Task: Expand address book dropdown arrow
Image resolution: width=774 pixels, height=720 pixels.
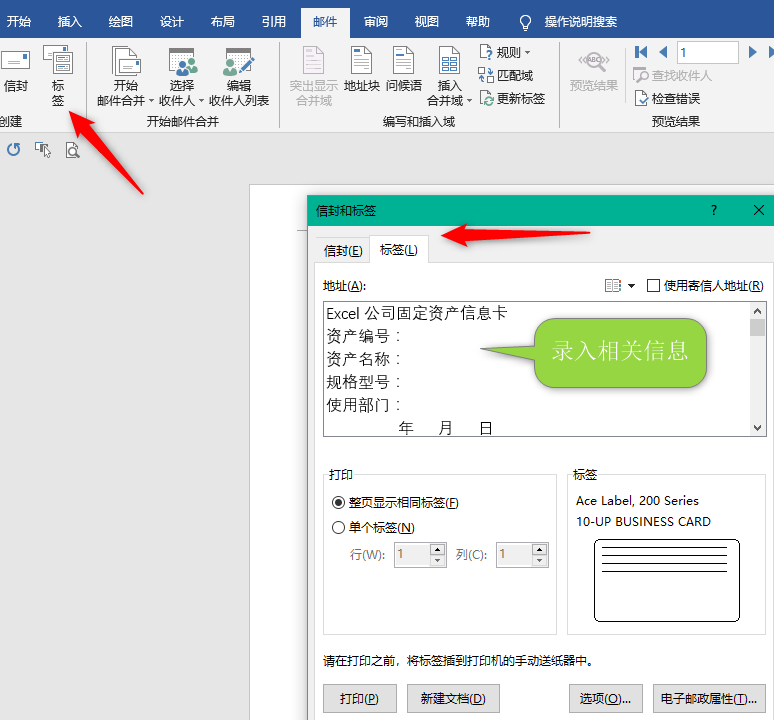Action: click(631, 286)
